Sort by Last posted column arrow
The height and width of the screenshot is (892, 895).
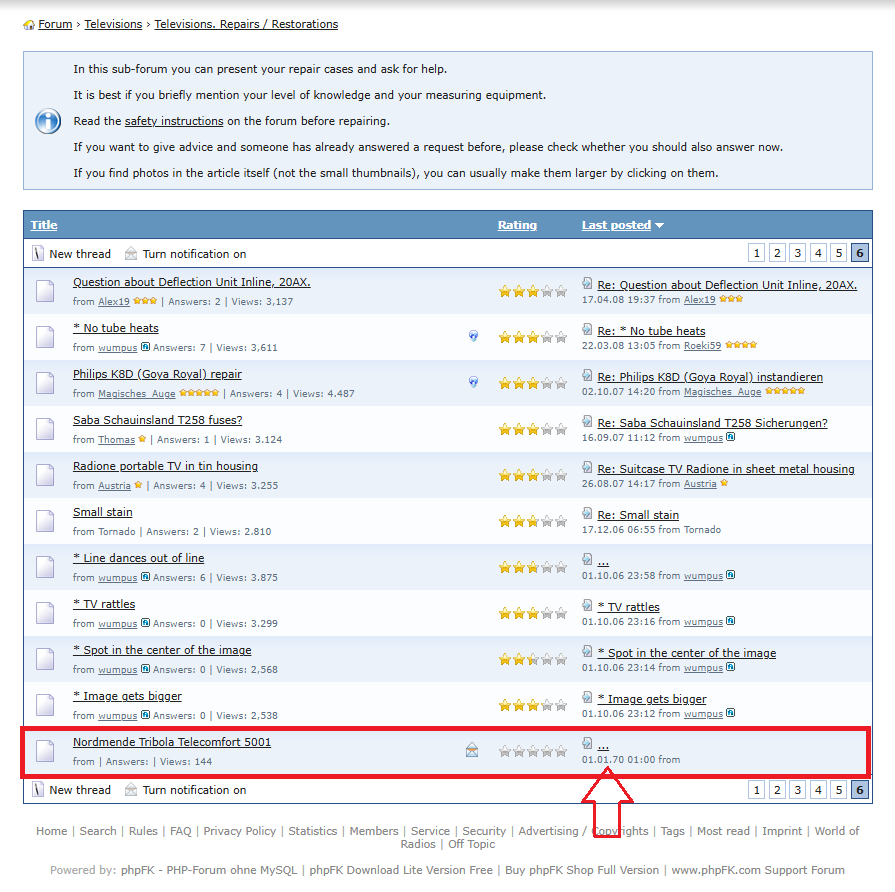(659, 226)
